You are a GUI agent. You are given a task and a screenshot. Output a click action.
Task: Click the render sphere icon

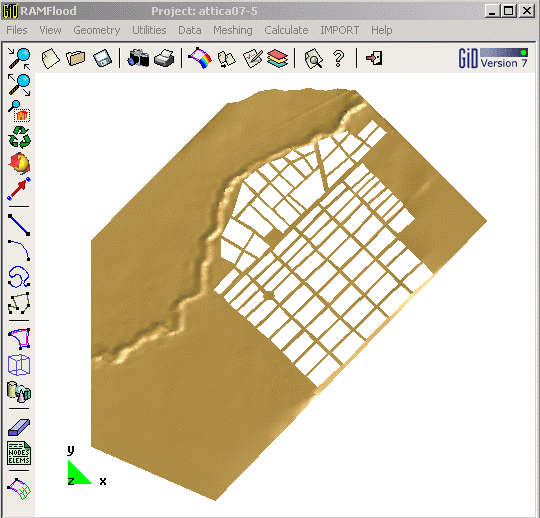pyautogui.click(x=19, y=163)
